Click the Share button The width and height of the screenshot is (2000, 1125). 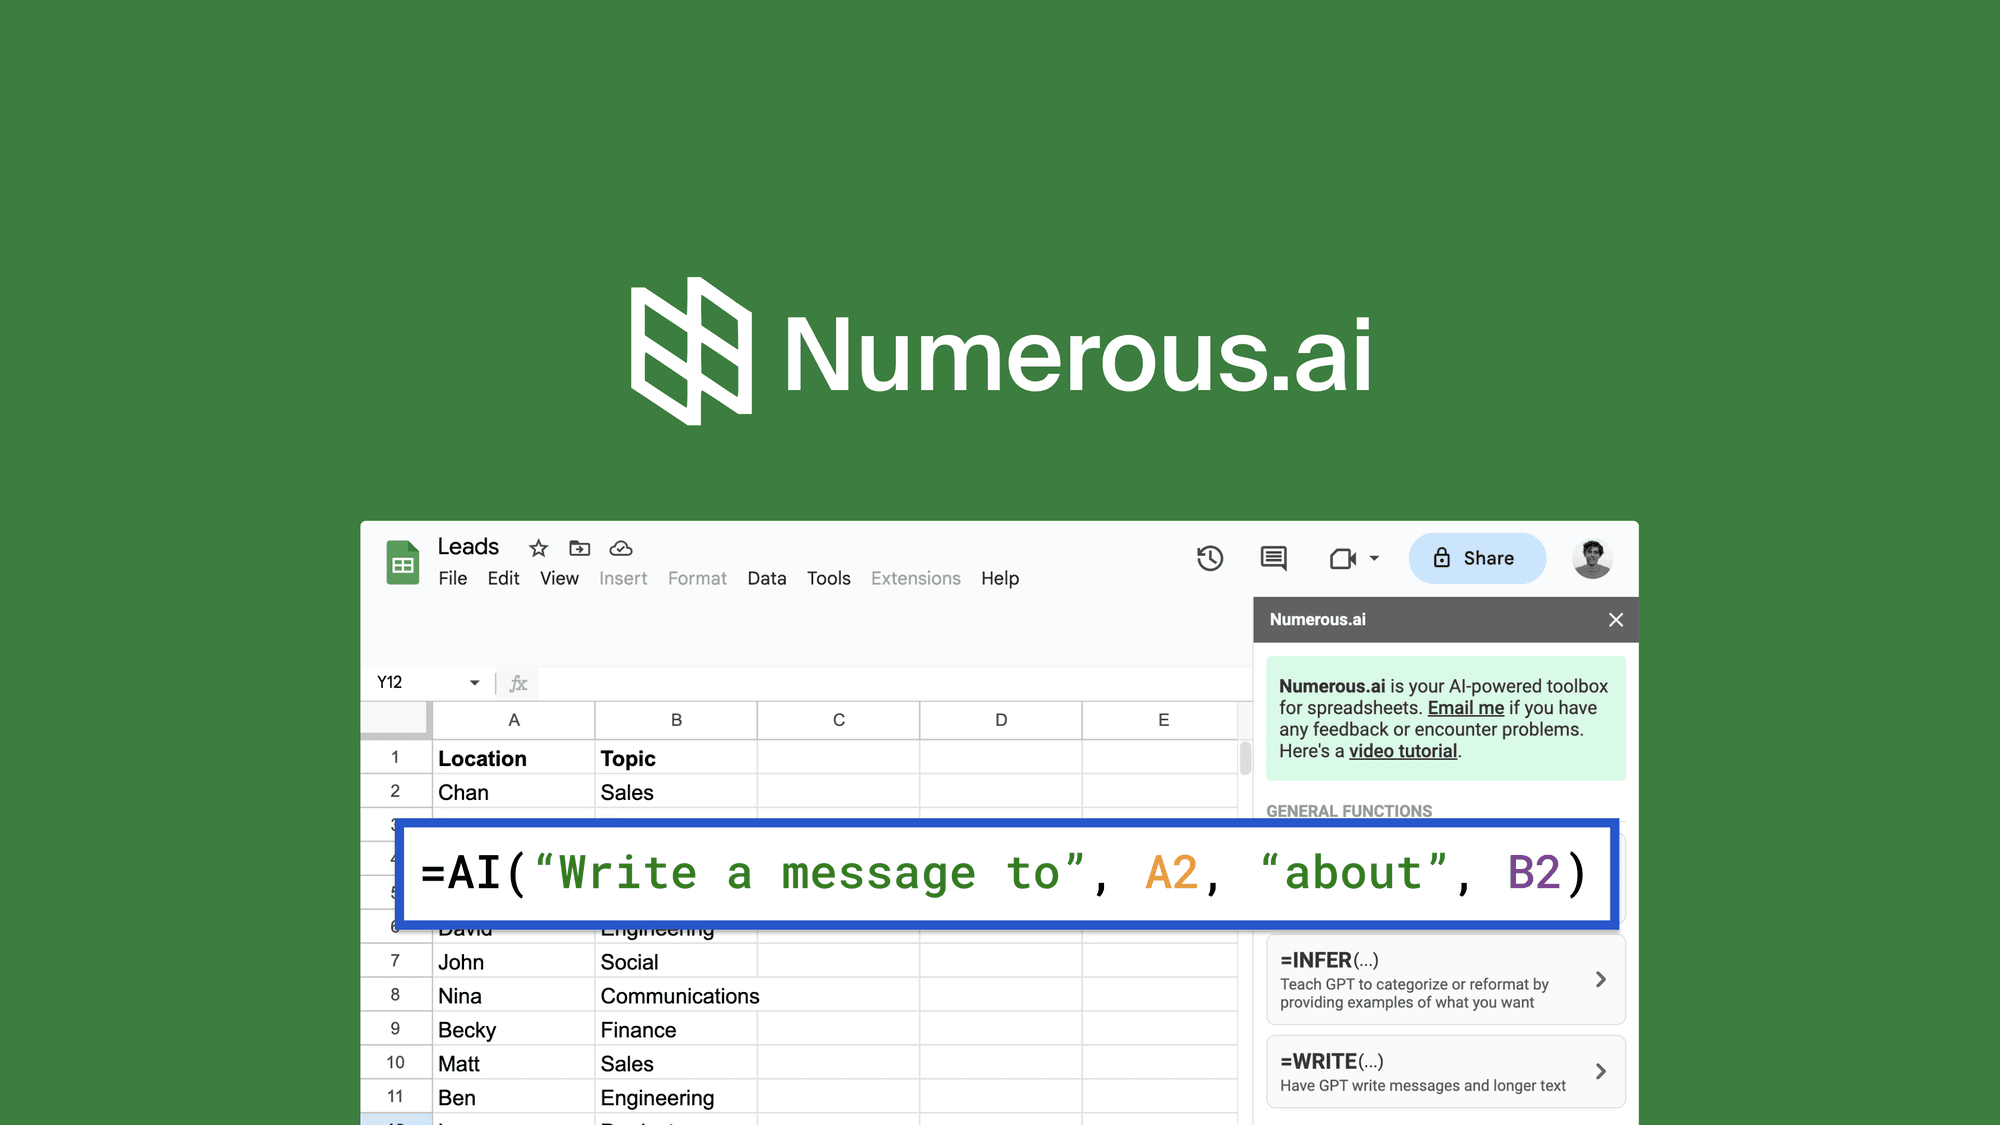(1477, 558)
